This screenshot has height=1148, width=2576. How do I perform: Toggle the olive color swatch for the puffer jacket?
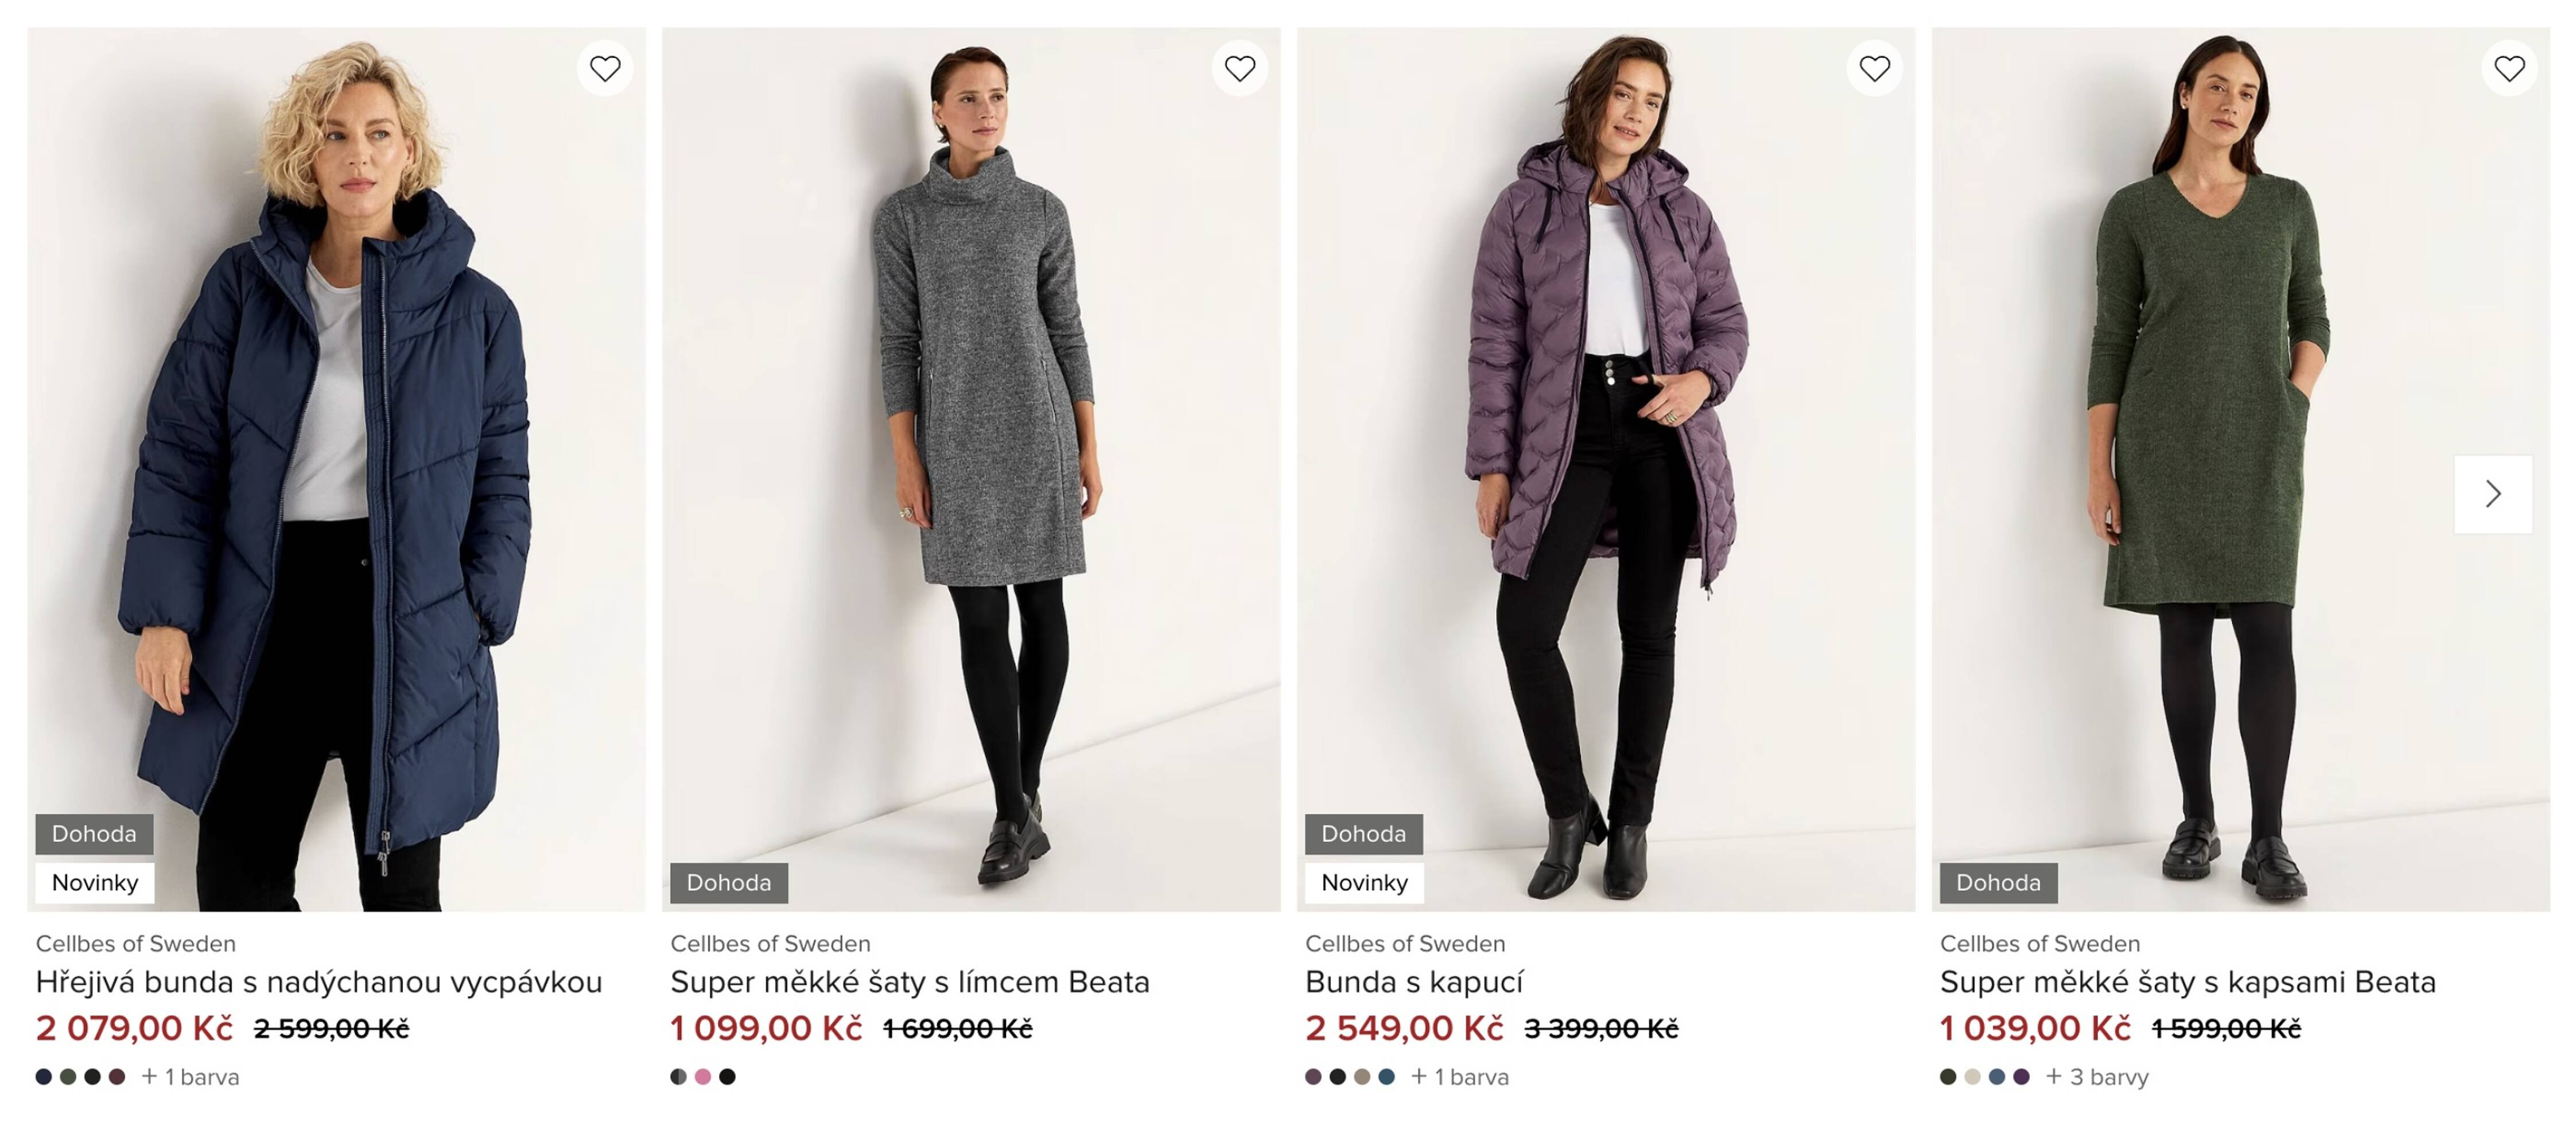[67, 1077]
